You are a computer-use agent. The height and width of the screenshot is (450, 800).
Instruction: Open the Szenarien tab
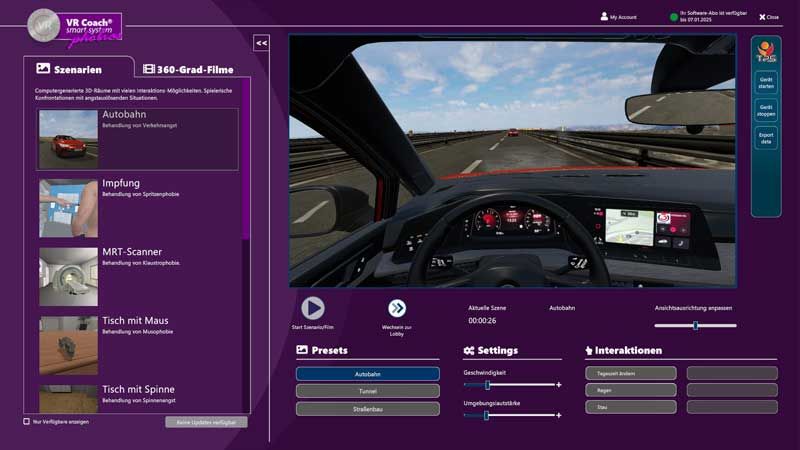[79, 68]
